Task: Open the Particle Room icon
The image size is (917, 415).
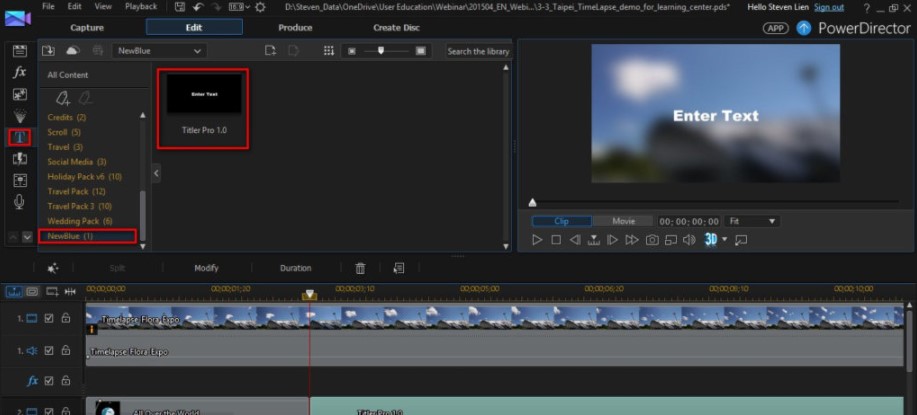Action: pos(20,116)
